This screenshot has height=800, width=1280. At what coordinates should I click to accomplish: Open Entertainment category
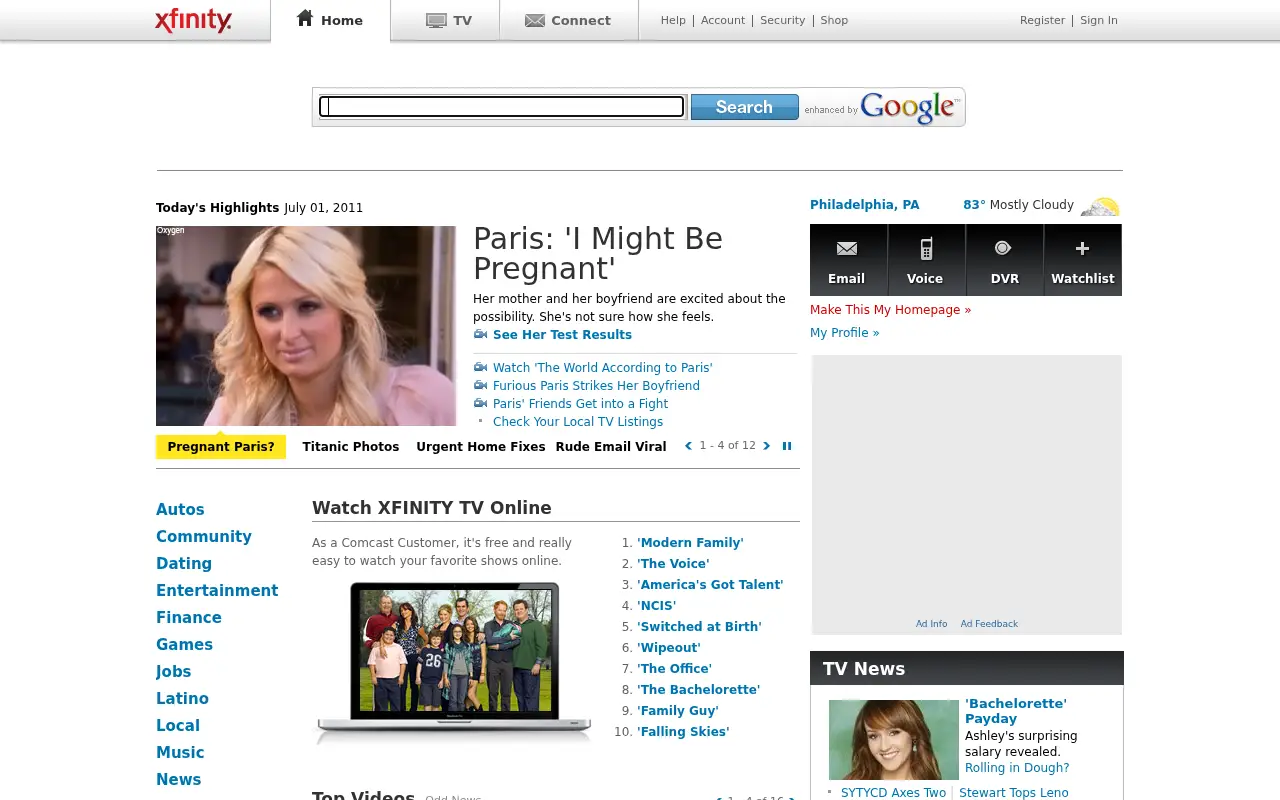(217, 591)
